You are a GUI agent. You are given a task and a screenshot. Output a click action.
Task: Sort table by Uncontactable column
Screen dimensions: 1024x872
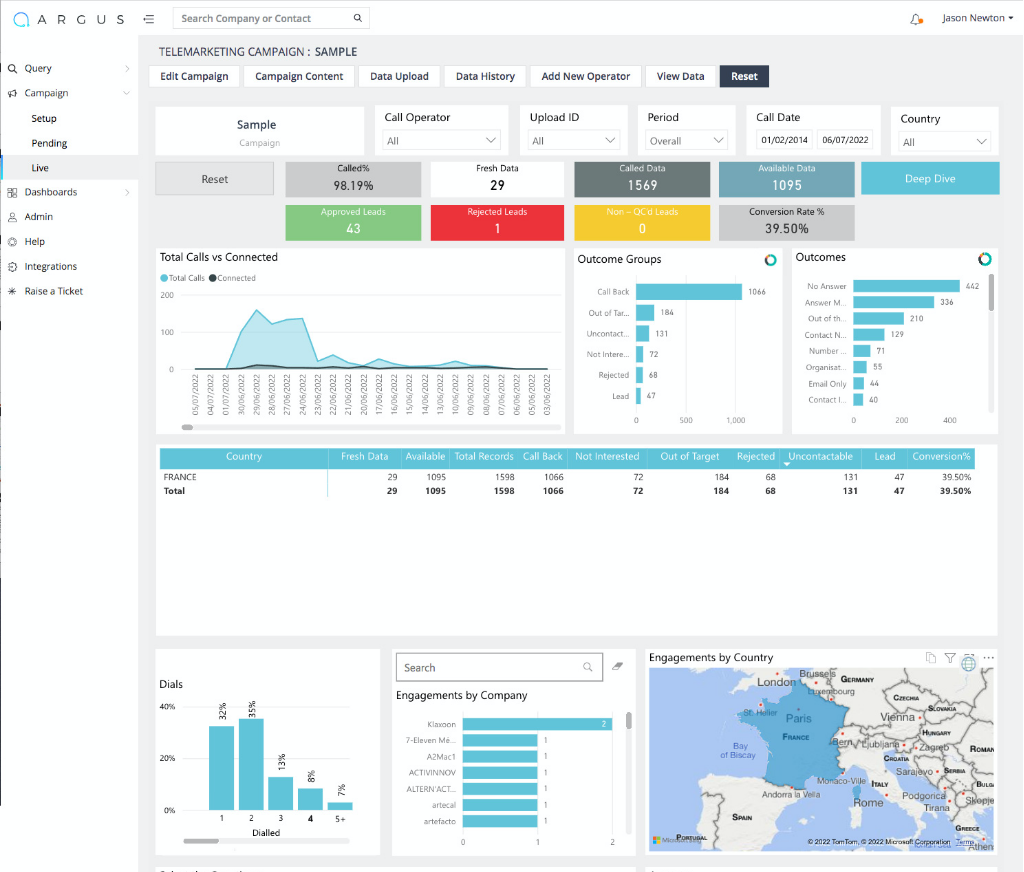tap(820, 457)
